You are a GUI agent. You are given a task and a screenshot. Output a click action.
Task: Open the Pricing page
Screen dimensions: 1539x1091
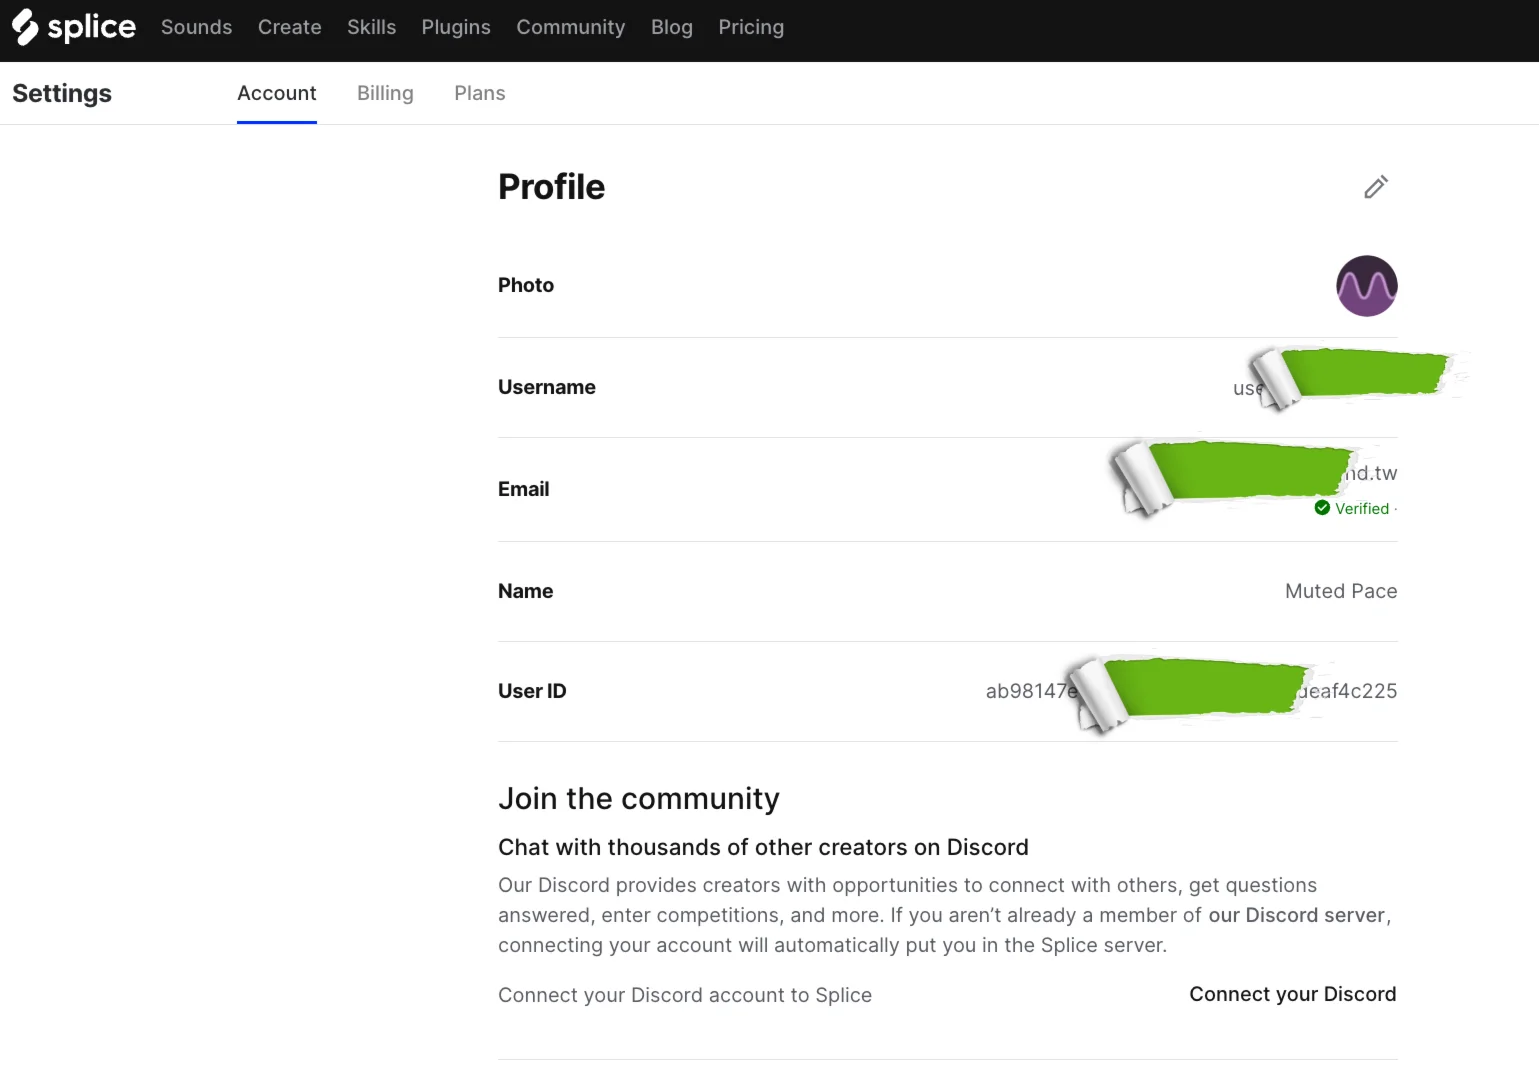coord(750,27)
